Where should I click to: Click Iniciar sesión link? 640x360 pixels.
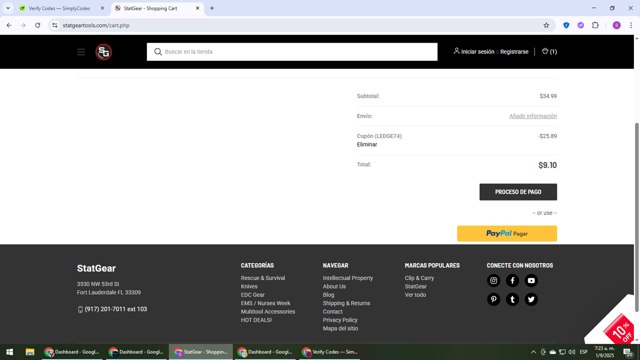pyautogui.click(x=478, y=52)
